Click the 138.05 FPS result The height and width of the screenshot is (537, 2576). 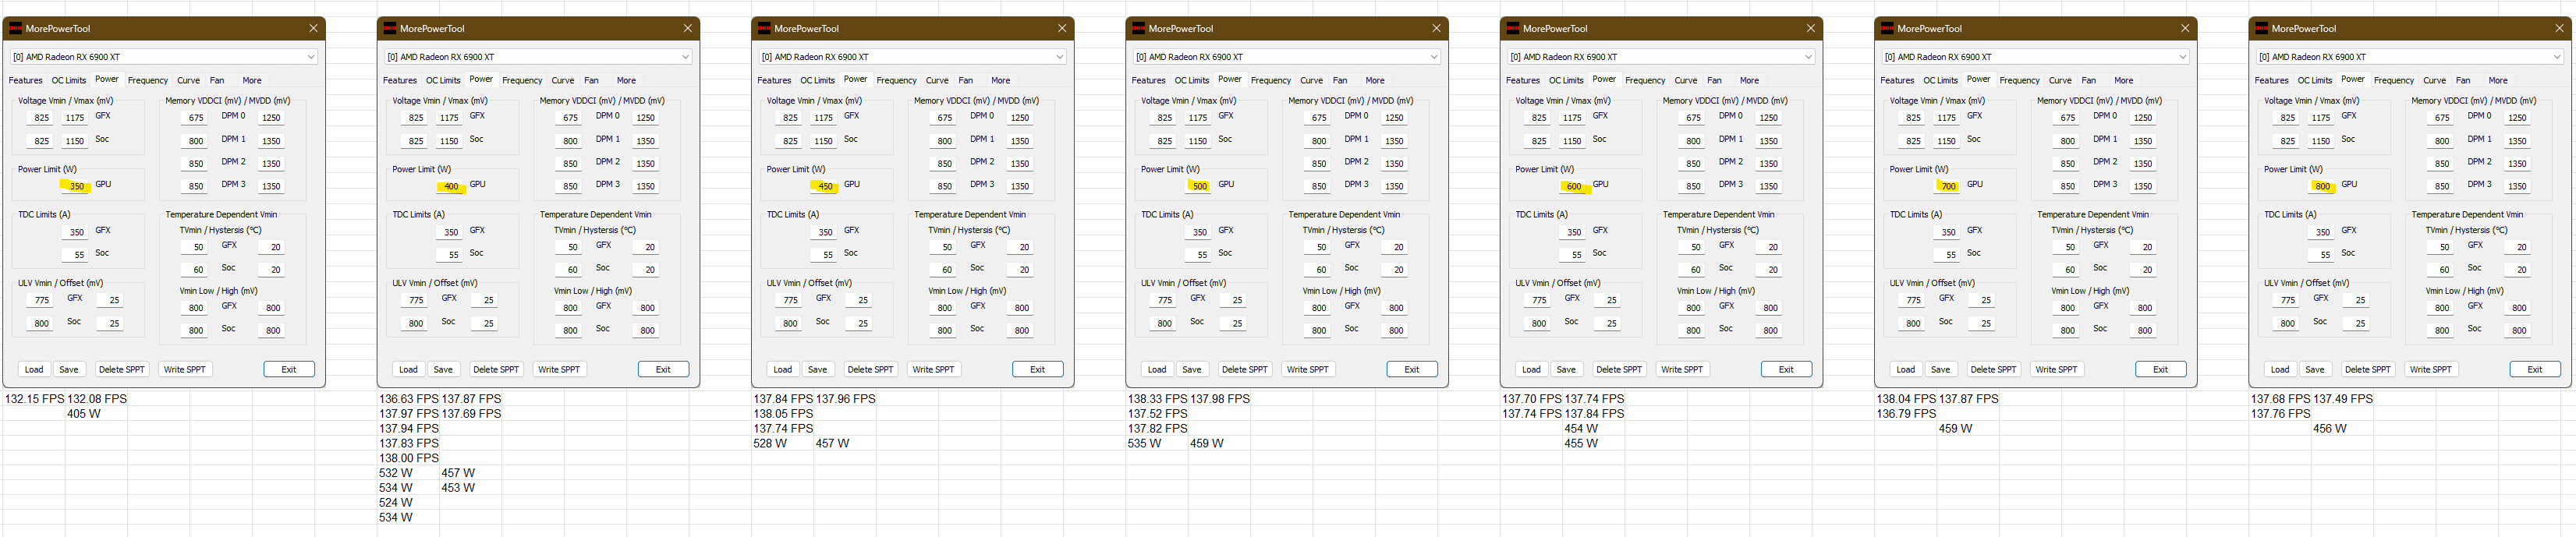pyautogui.click(x=784, y=413)
